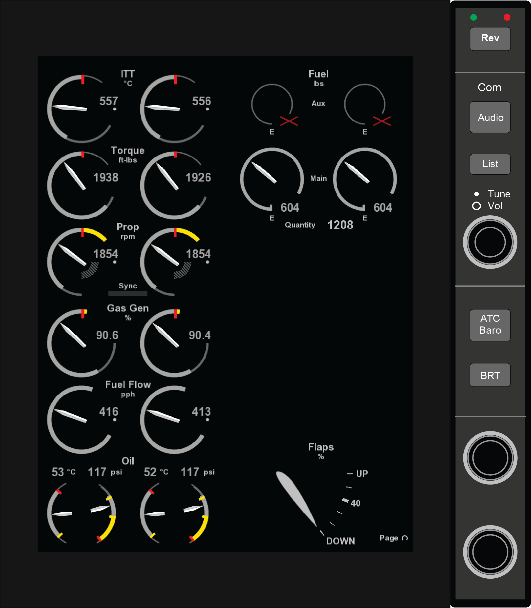This screenshot has width=531, height=608.
Task: Click the left Gas Gen gauge reading 90.6
Action: tap(82, 343)
